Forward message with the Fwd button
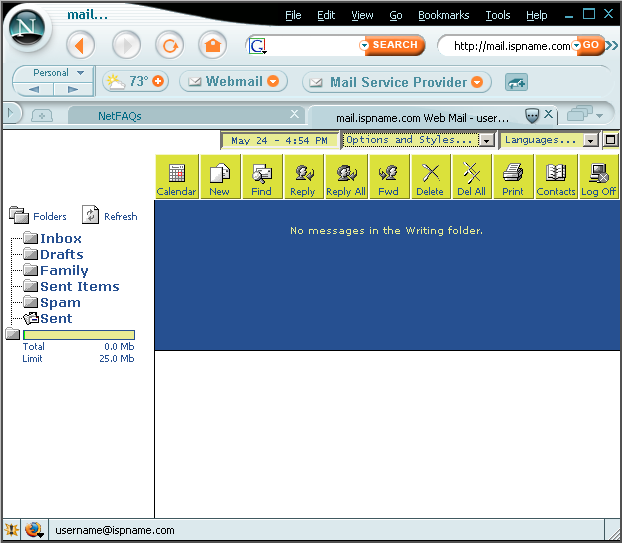622x543 pixels. [389, 177]
